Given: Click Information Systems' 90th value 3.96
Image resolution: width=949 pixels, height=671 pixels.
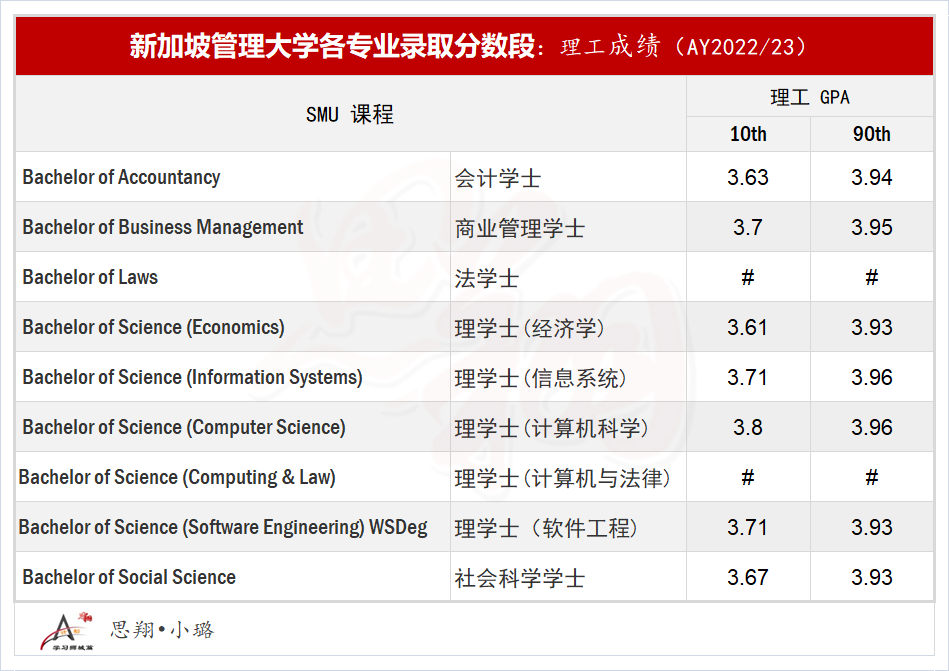Looking at the screenshot, I should [872, 378].
